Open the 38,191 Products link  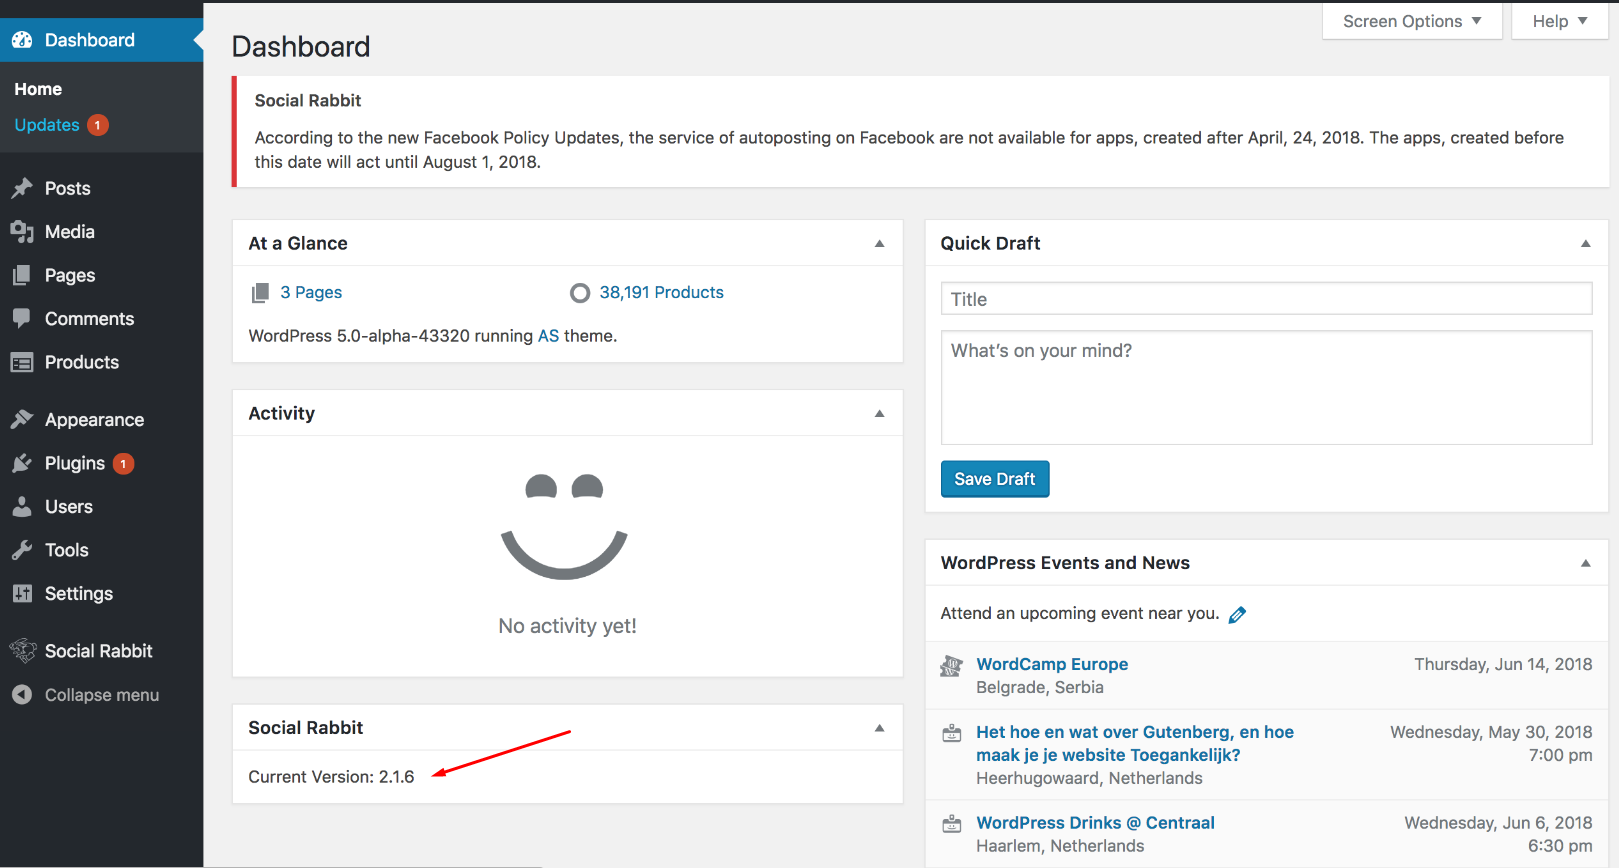pyautogui.click(x=662, y=292)
